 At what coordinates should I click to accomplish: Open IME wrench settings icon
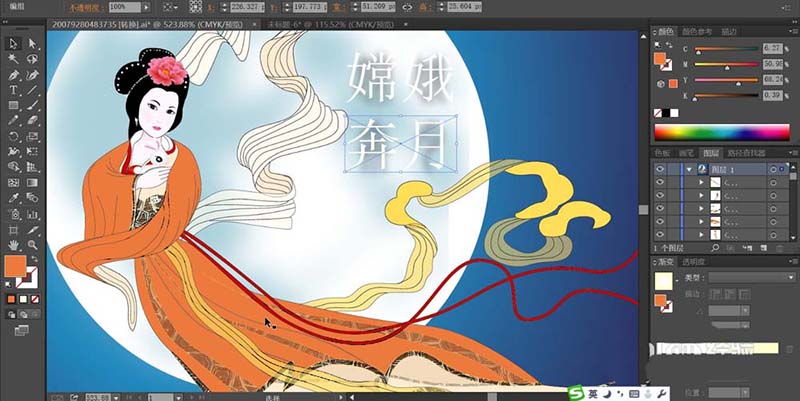[661, 394]
